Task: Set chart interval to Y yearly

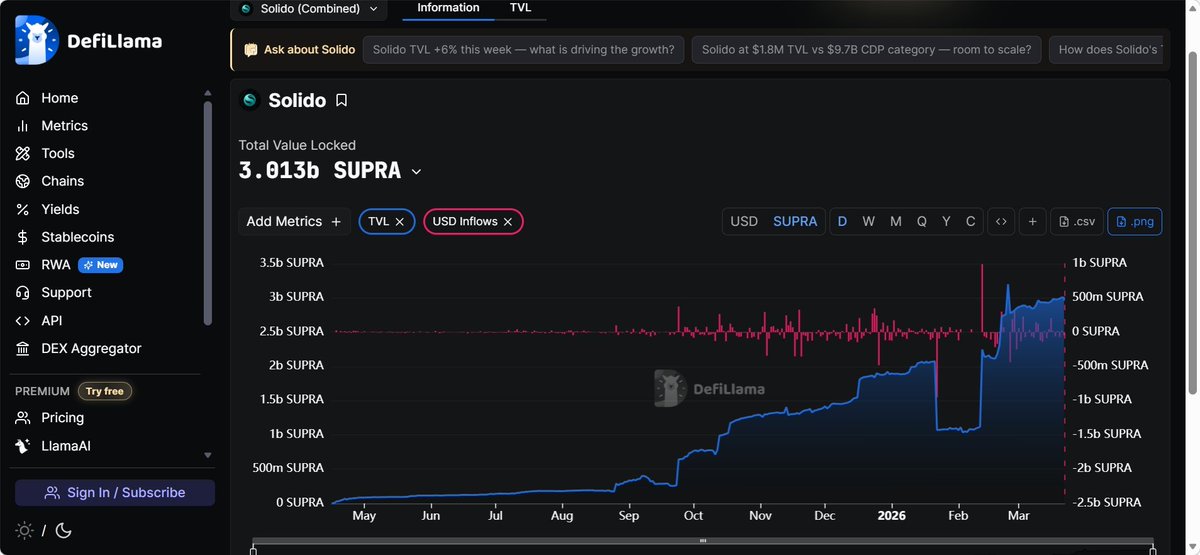Action: [946, 221]
